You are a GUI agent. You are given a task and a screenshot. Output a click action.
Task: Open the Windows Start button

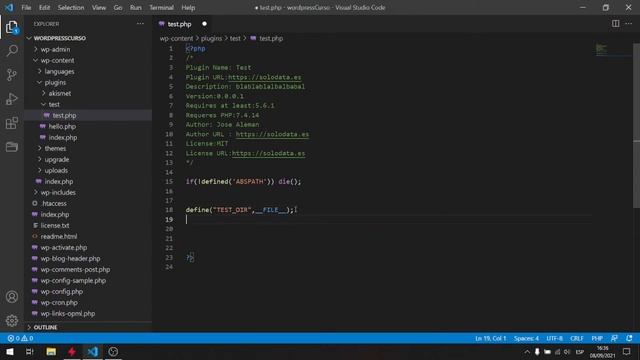click(10, 351)
